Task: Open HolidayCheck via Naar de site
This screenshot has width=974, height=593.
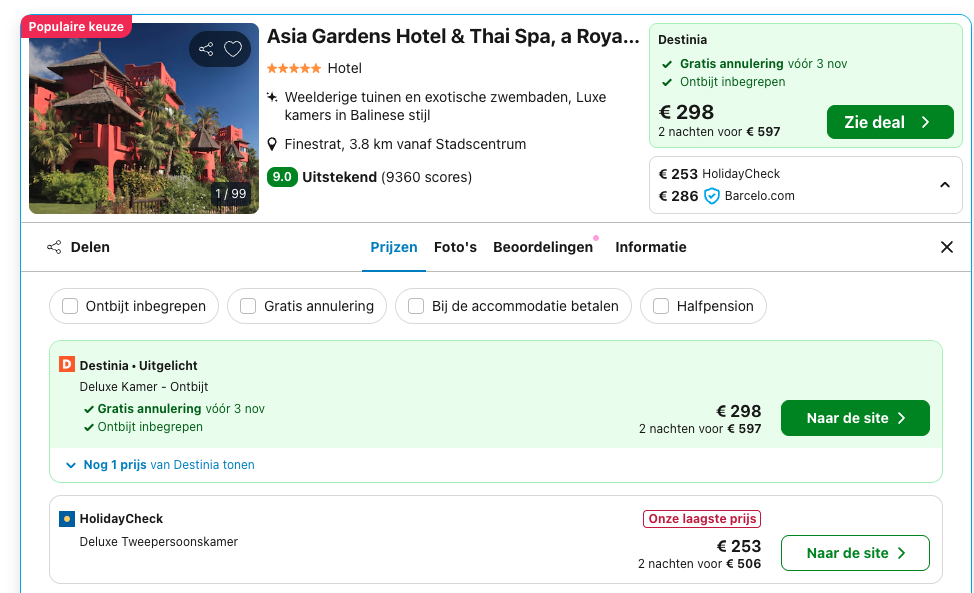Action: pyautogui.click(x=855, y=553)
